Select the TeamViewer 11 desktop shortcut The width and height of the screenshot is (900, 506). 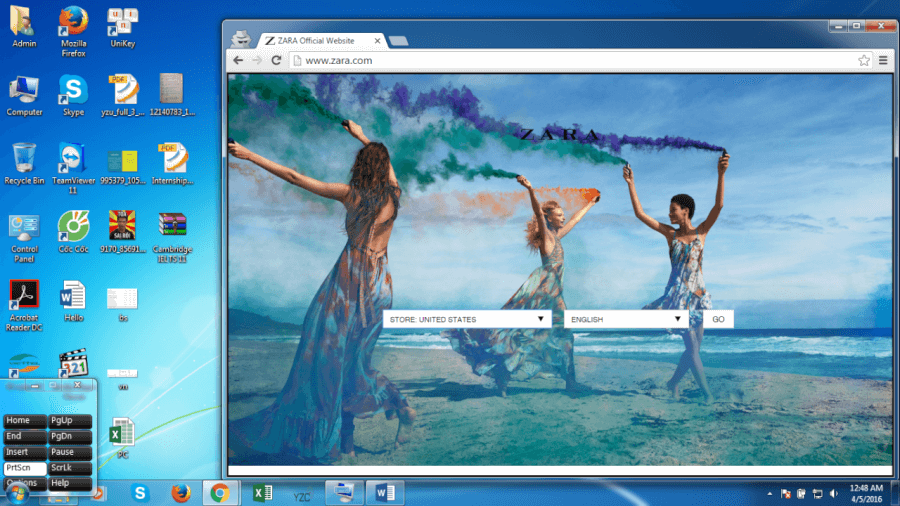point(72,160)
